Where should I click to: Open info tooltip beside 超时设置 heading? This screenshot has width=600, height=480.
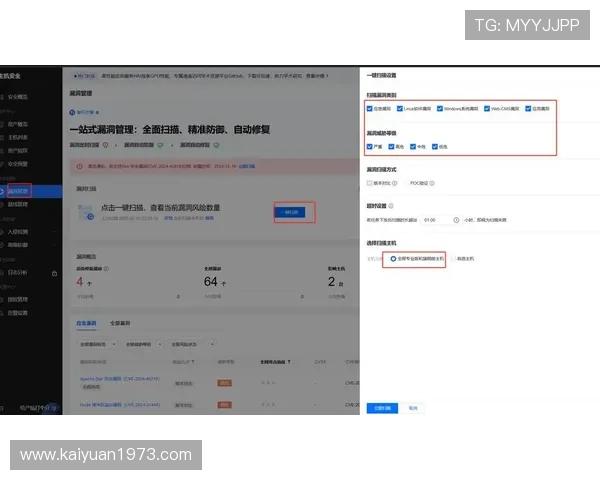pos(391,206)
